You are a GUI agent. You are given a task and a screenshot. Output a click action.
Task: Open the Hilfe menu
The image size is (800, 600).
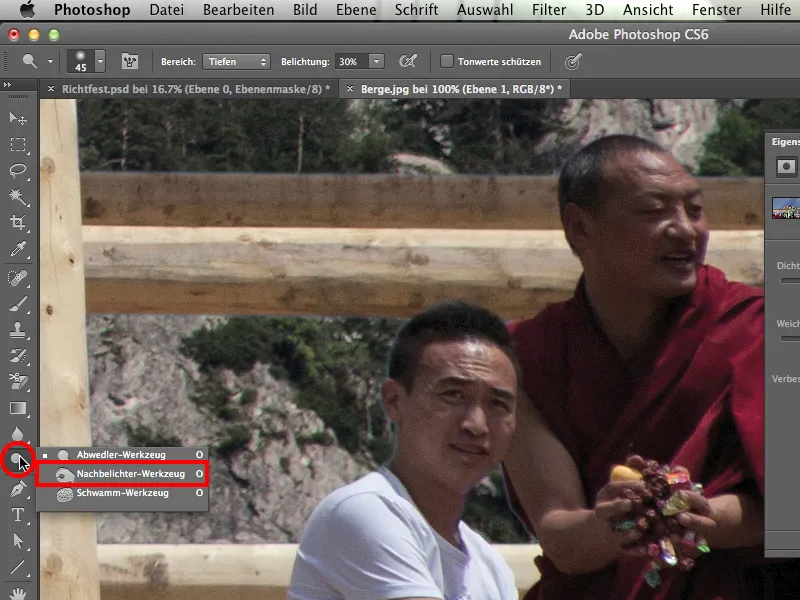click(x=775, y=10)
